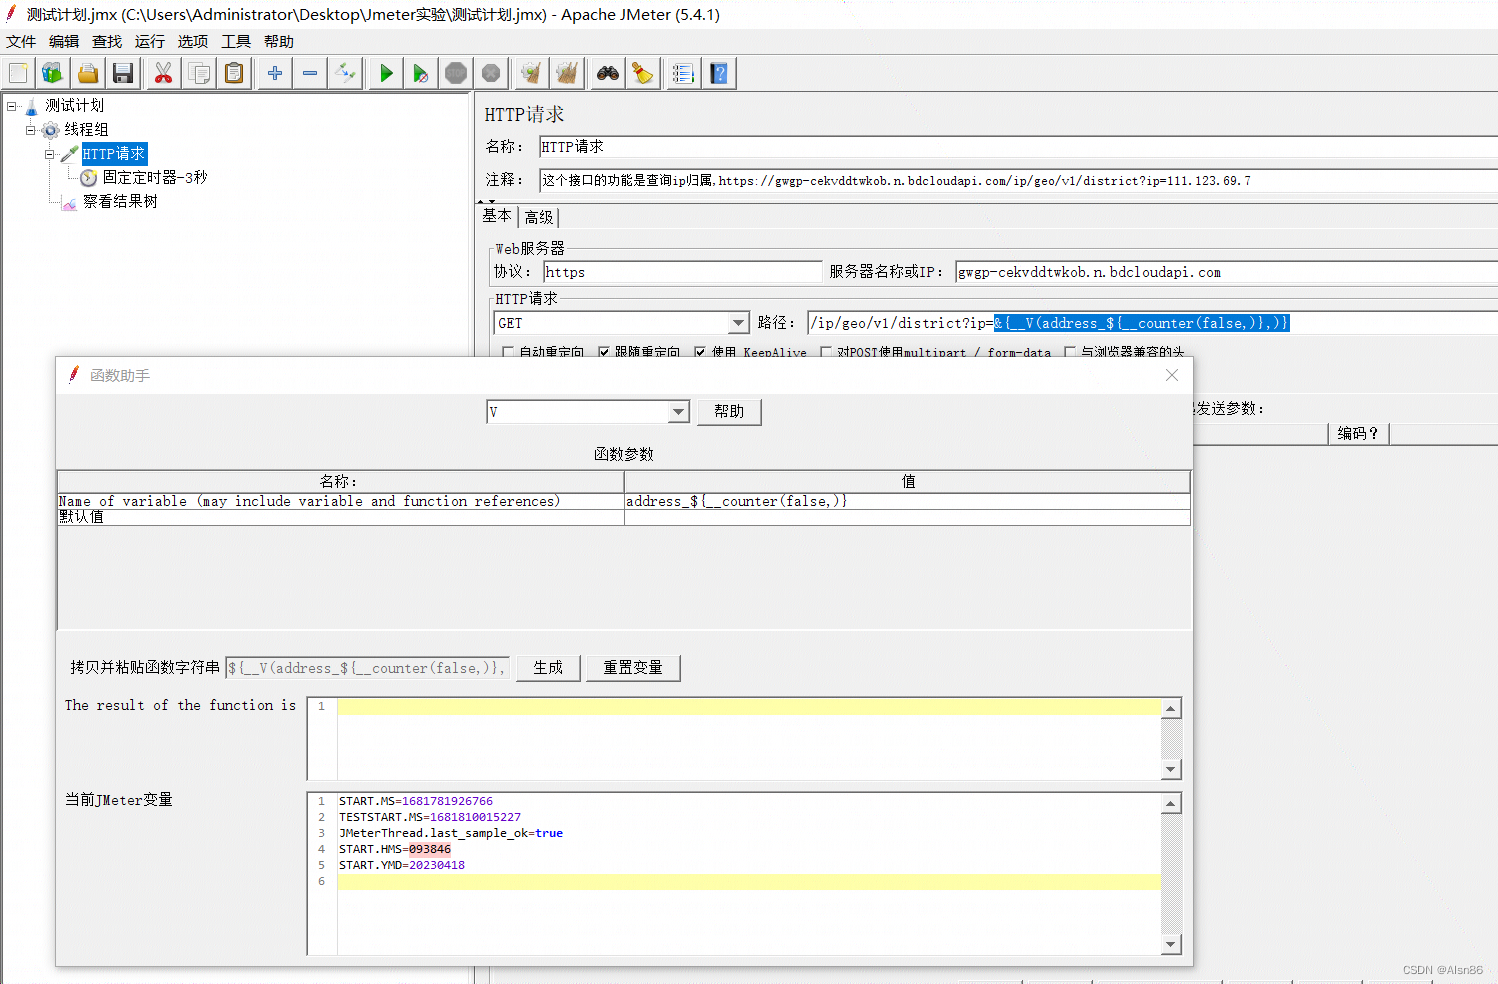Start the test with green play icon
The image size is (1498, 984).
pos(385,73)
